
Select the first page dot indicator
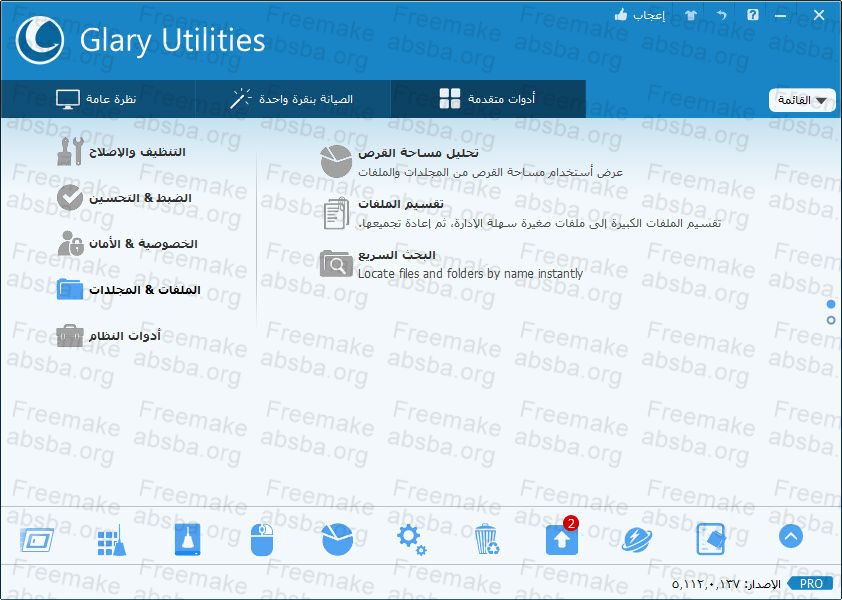pos(831,305)
